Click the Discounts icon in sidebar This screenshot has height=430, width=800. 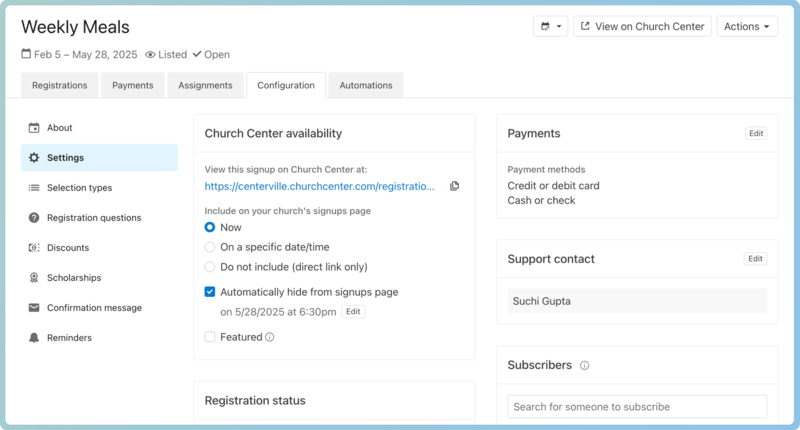point(34,248)
